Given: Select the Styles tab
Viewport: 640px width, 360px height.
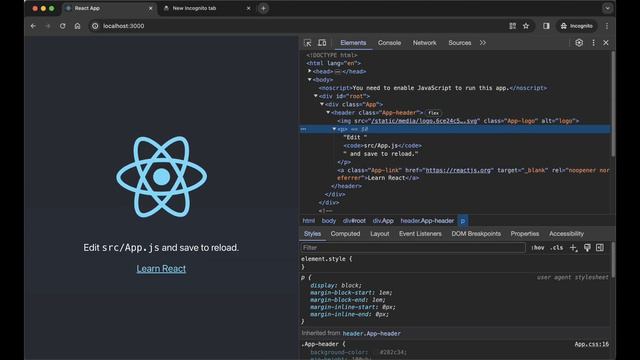Looking at the screenshot, I should point(312,234).
